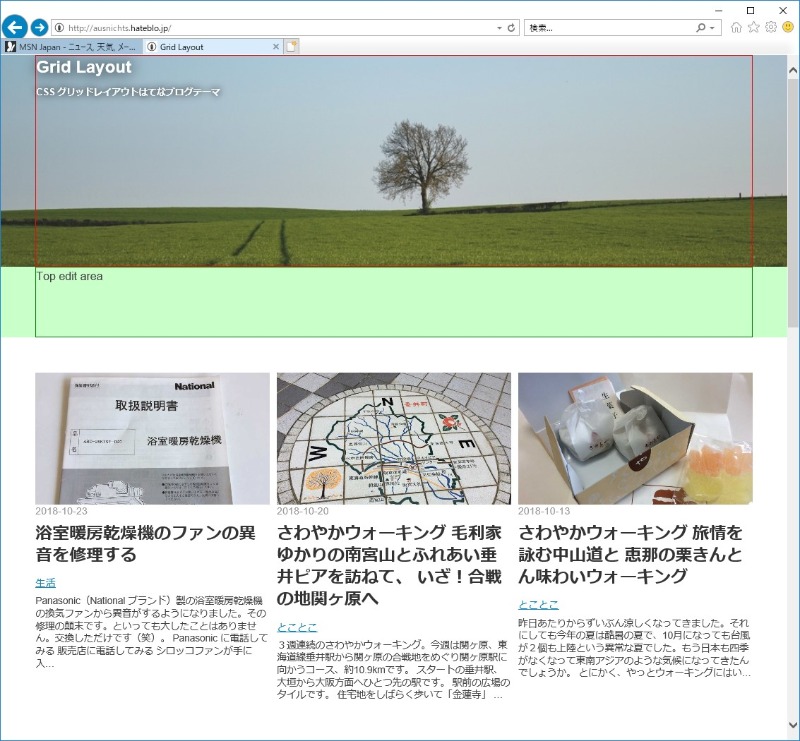The image size is (800, 741).
Task: Click the Grid Layout blog title link
Action: [x=84, y=67]
